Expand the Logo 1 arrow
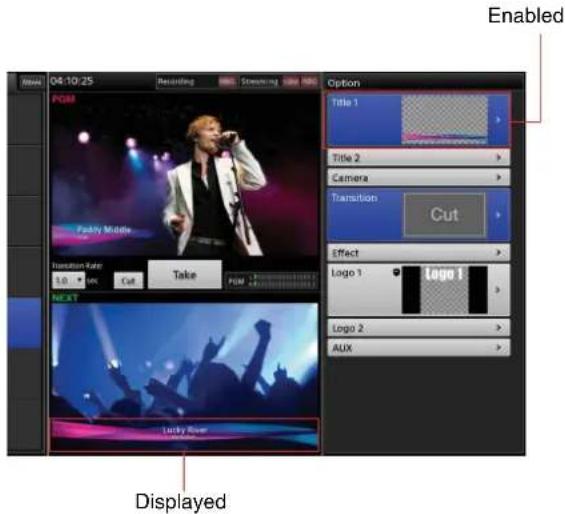The height and width of the screenshot is (514, 565). 498,290
